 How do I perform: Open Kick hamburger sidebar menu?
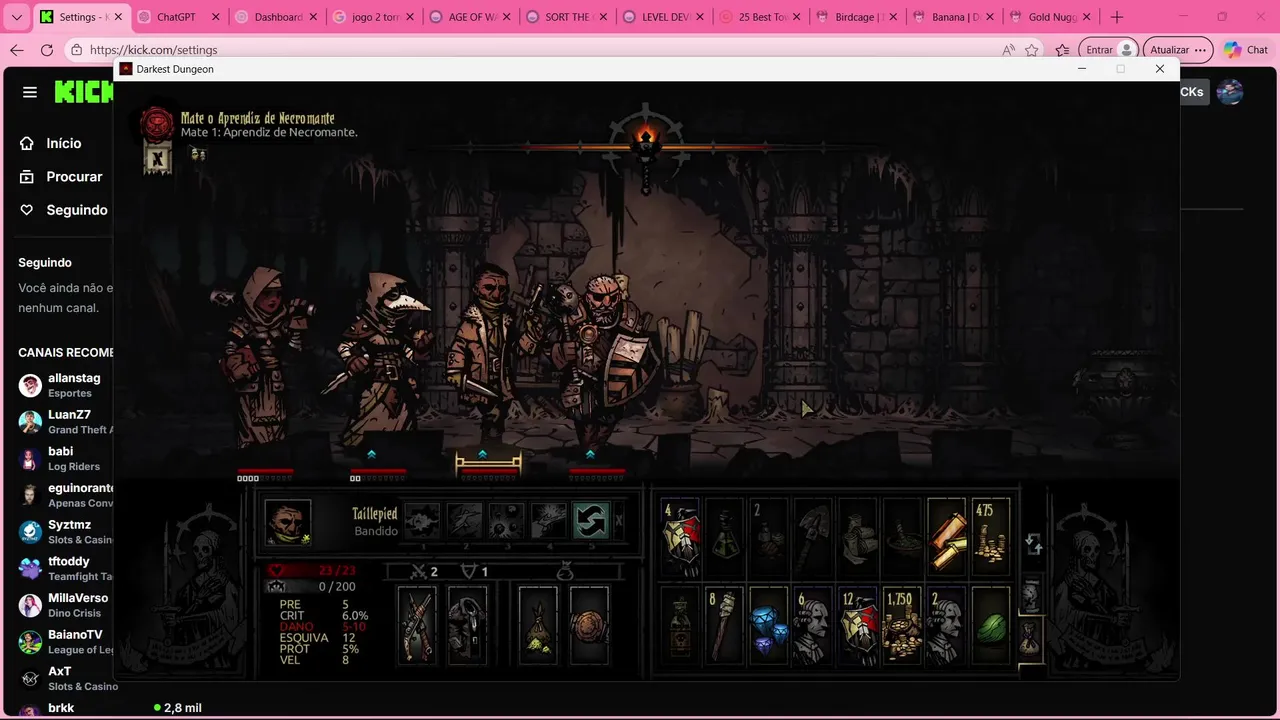click(30, 92)
